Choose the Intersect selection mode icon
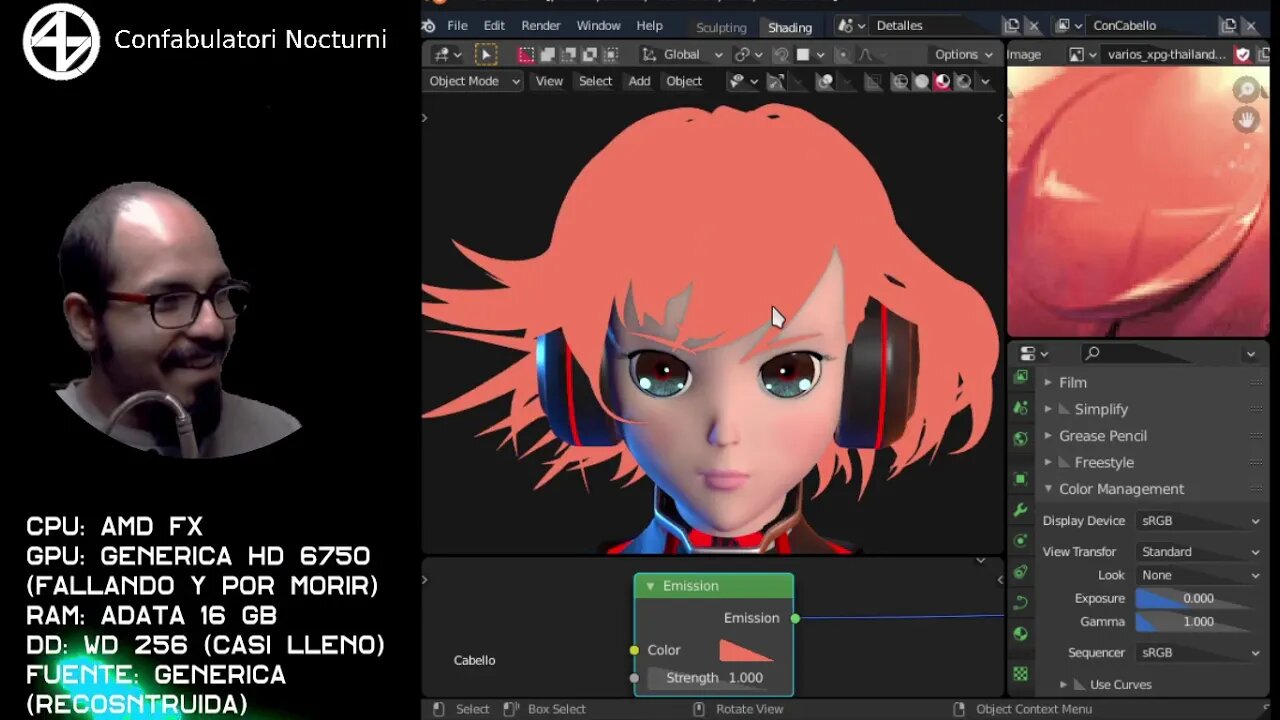1280x720 pixels. click(x=611, y=54)
